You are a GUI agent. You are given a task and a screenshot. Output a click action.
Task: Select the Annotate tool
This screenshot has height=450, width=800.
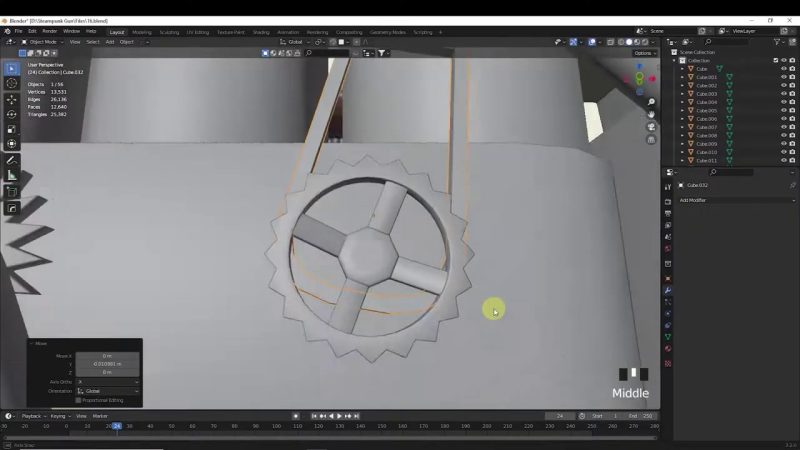[x=12, y=160]
